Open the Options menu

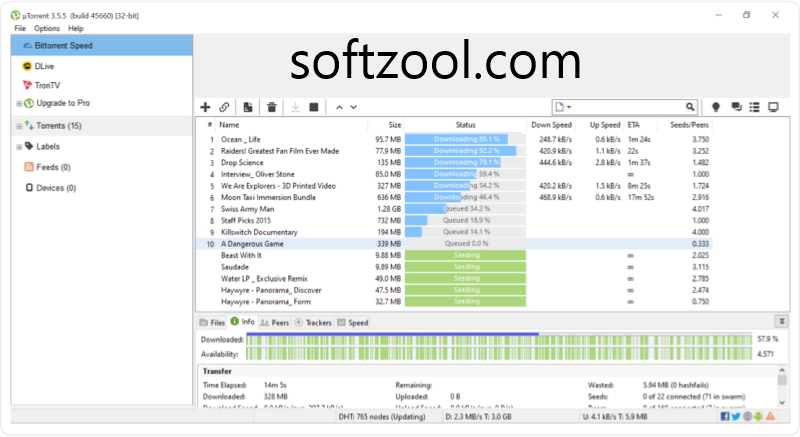pos(46,28)
